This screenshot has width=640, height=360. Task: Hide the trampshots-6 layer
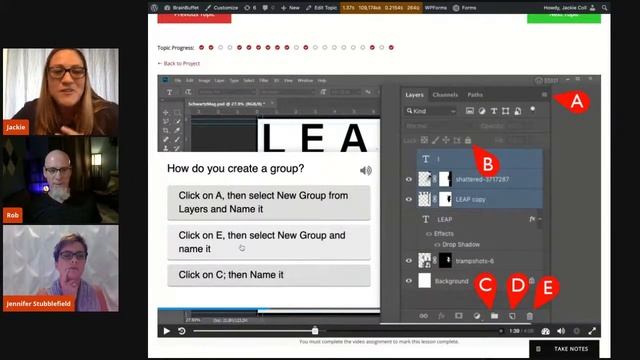pos(409,260)
